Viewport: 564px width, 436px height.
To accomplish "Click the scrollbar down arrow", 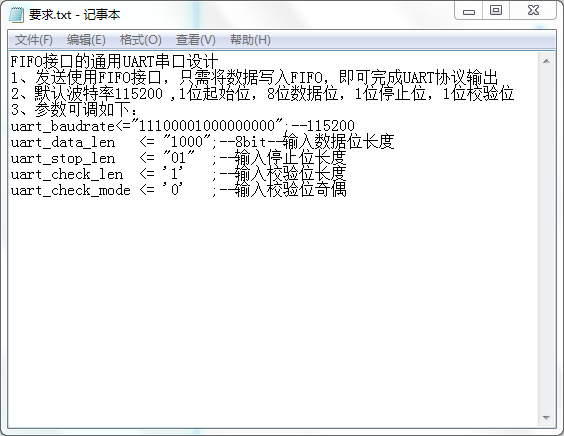I will (x=546, y=418).
